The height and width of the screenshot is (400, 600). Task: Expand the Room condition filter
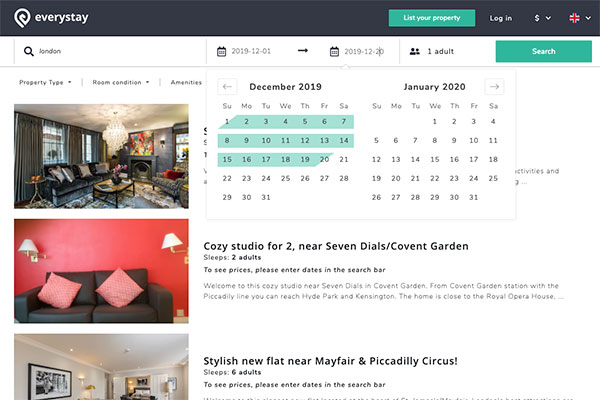tap(121, 82)
